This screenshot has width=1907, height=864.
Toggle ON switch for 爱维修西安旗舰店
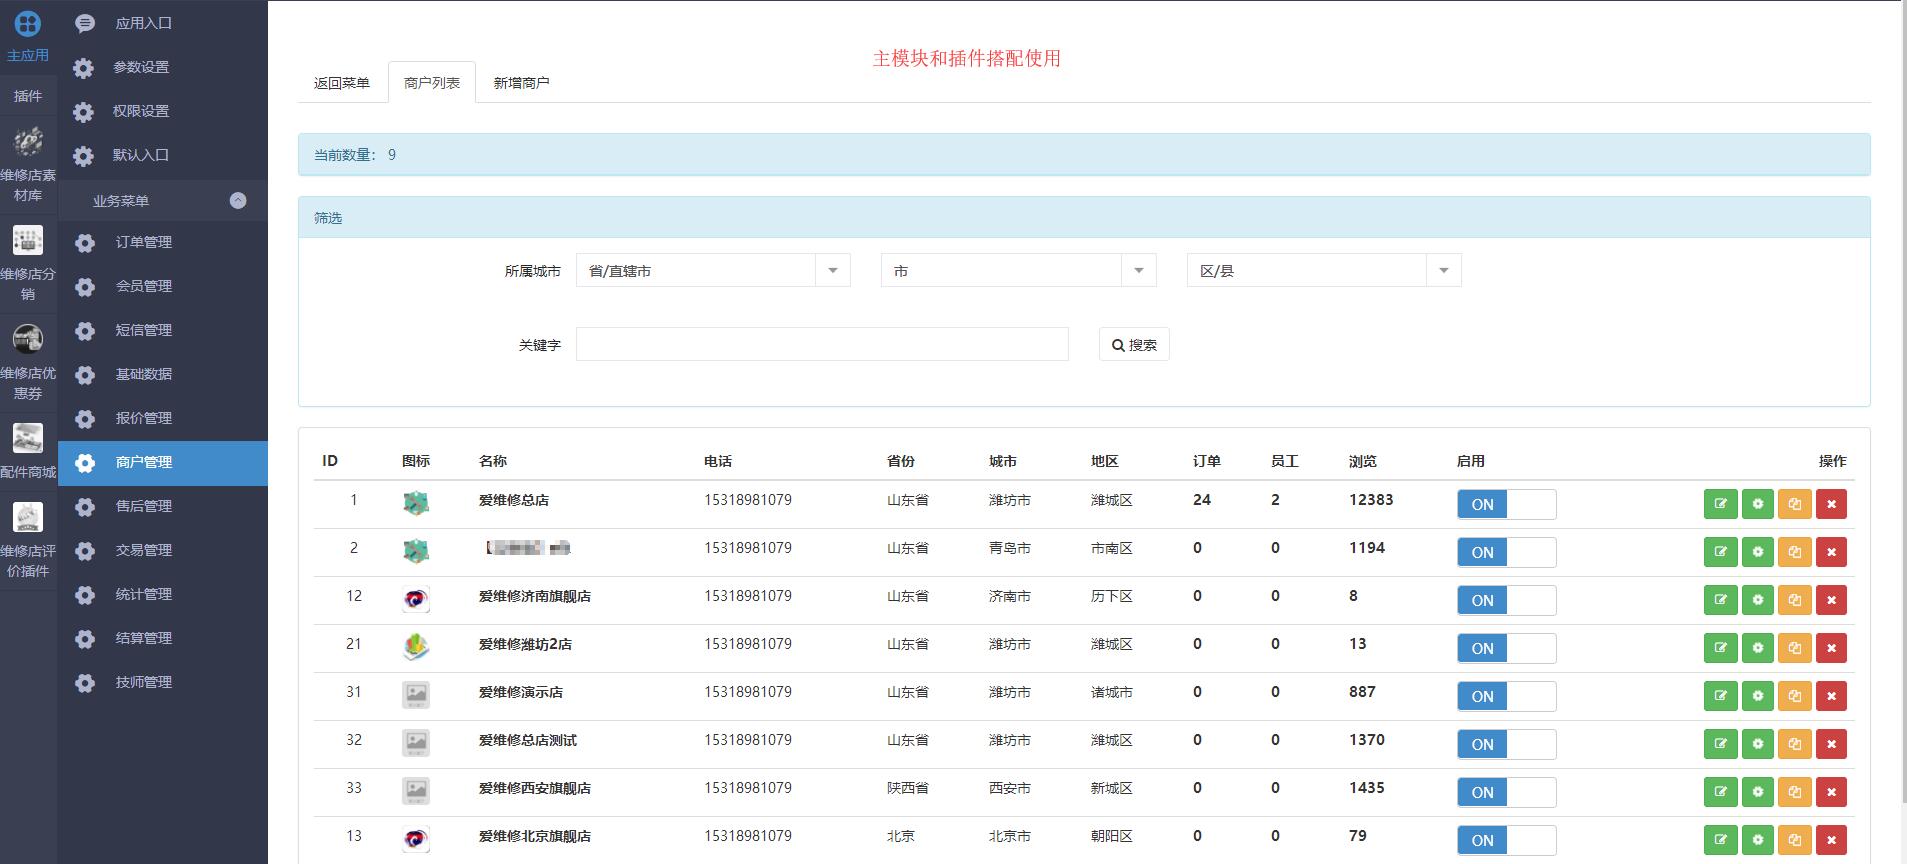[1506, 792]
